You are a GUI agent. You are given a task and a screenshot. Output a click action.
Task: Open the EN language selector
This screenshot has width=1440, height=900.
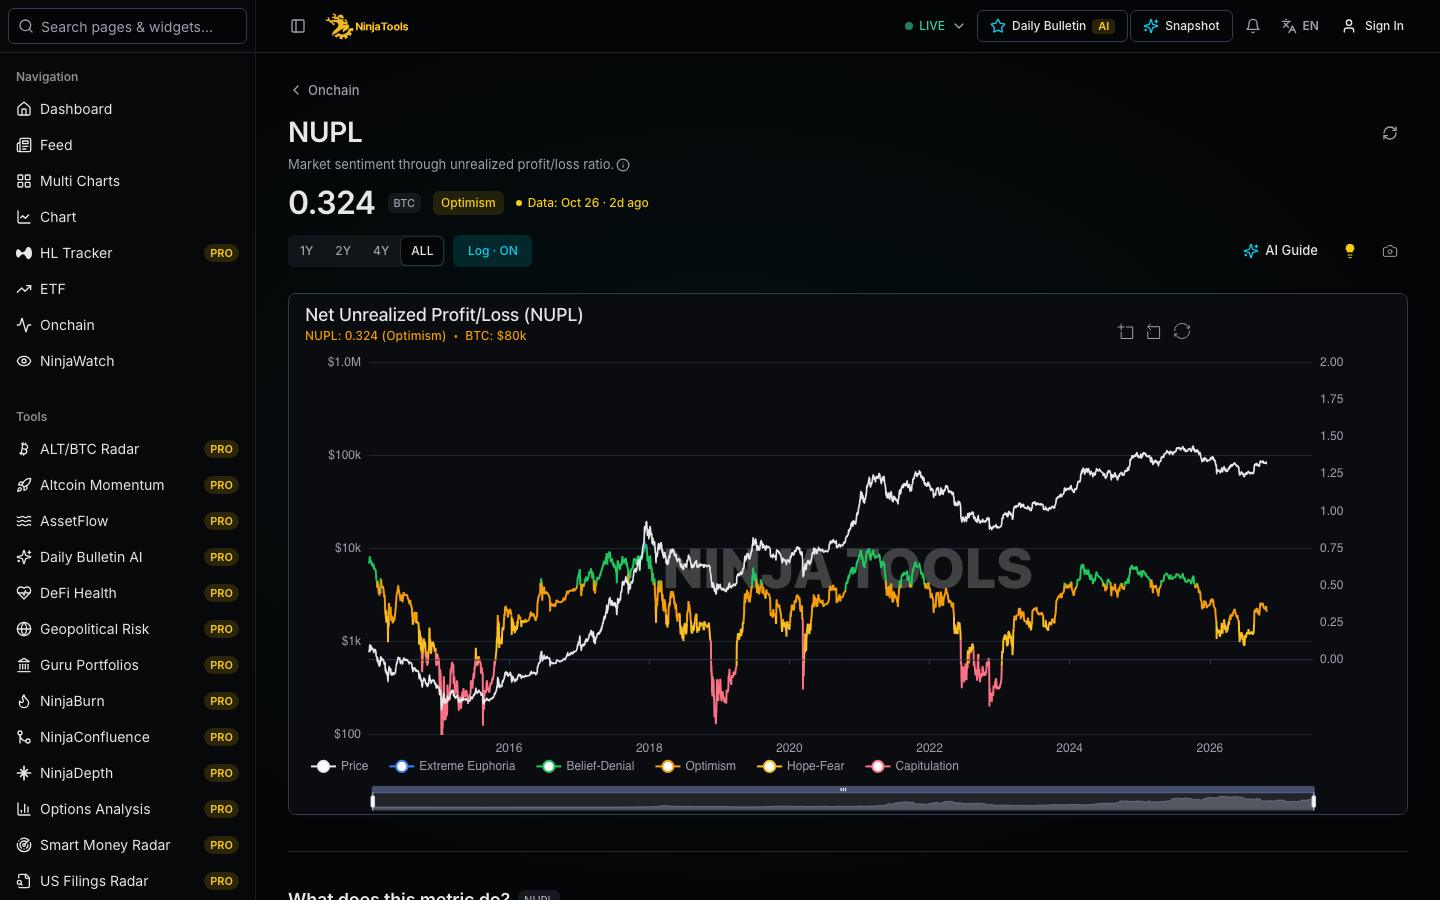tap(1300, 26)
